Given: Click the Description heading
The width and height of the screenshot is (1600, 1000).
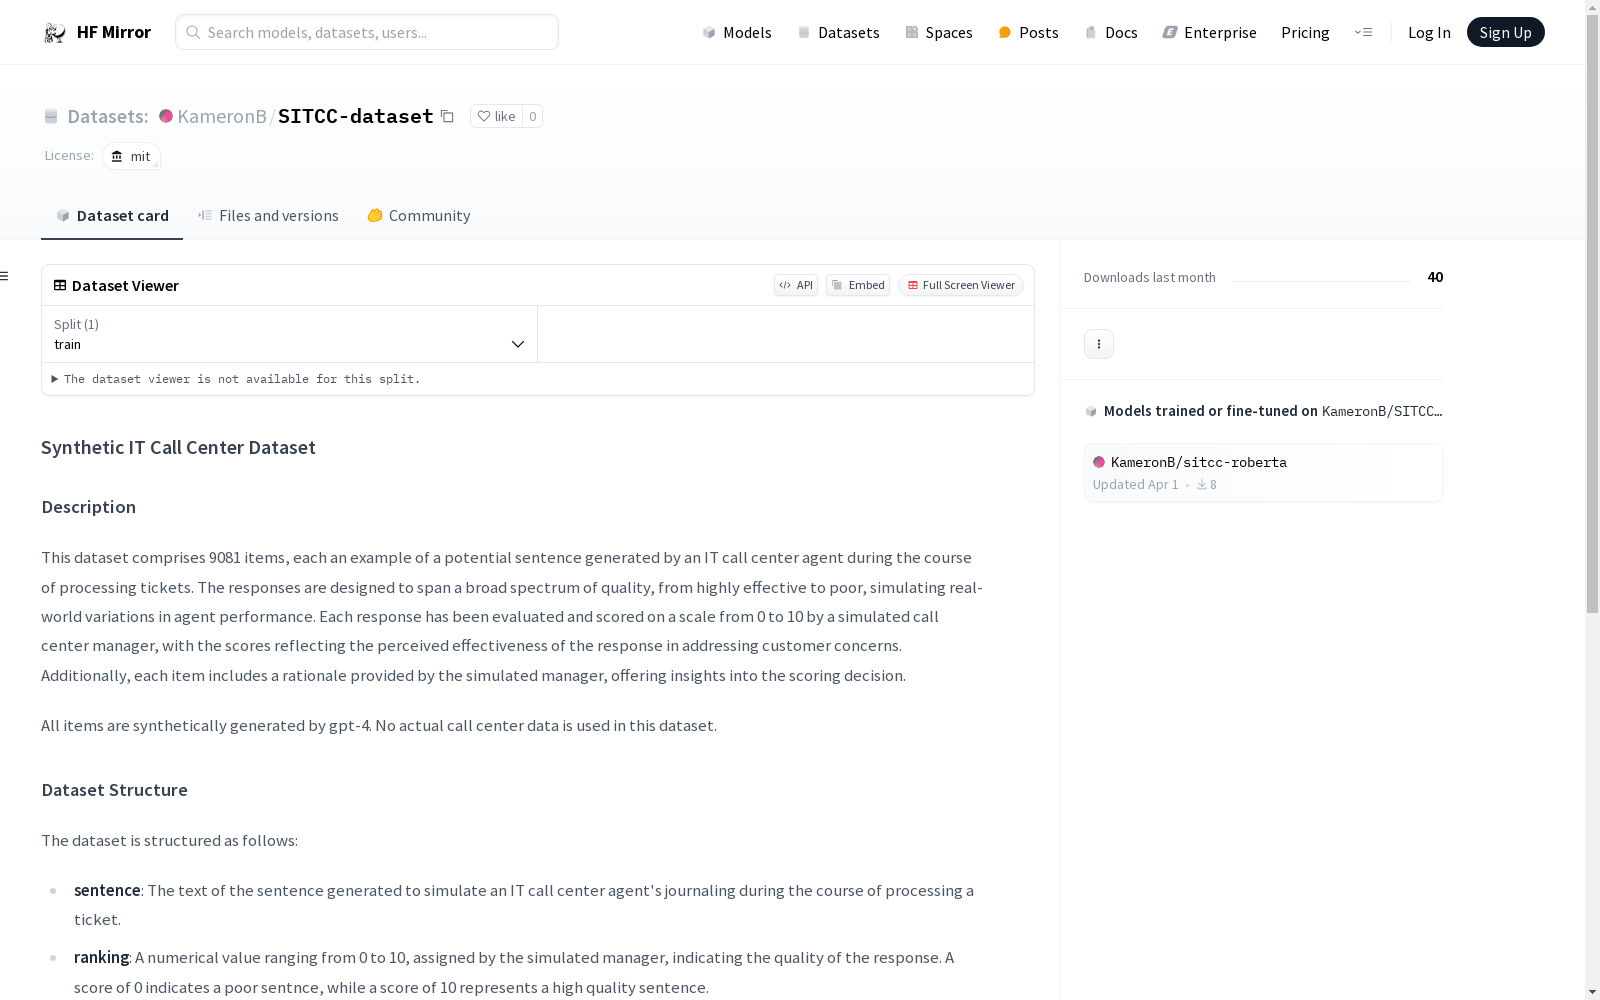Looking at the screenshot, I should pos(88,507).
